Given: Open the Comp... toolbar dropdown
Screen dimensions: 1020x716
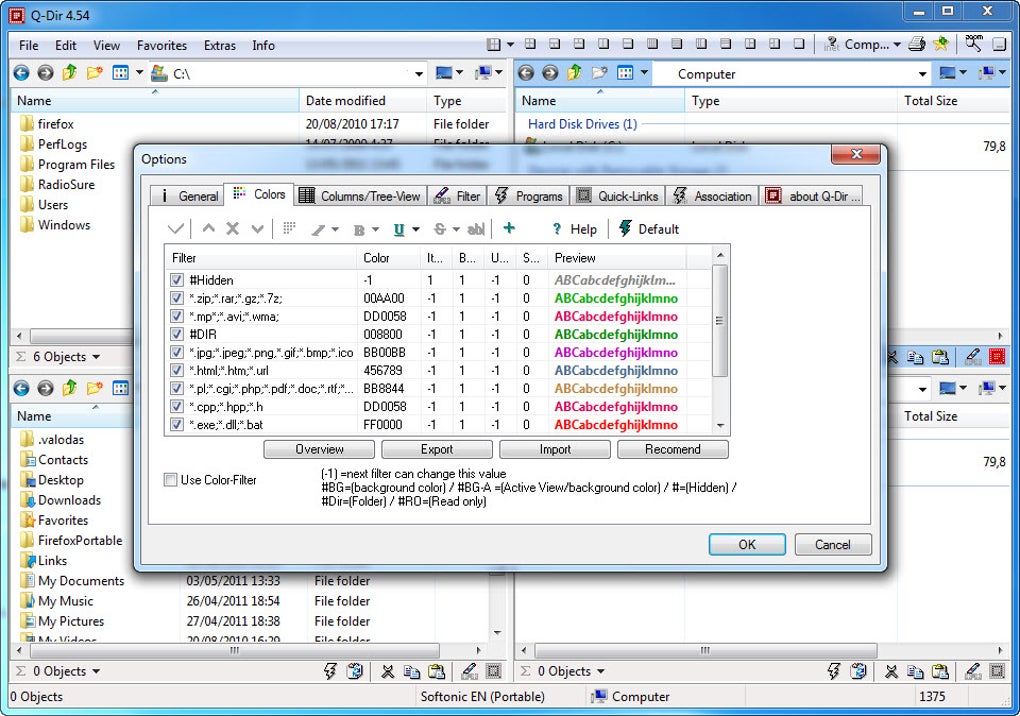Looking at the screenshot, I should [896, 45].
